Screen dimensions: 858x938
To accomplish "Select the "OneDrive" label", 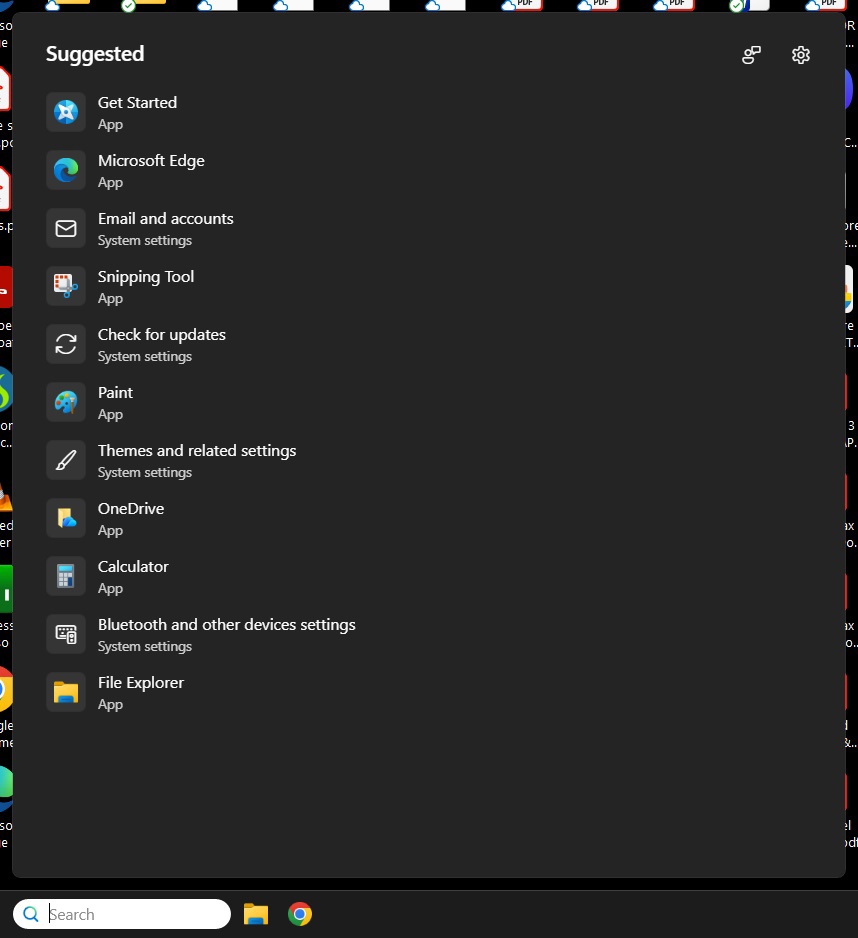I will 131,509.
